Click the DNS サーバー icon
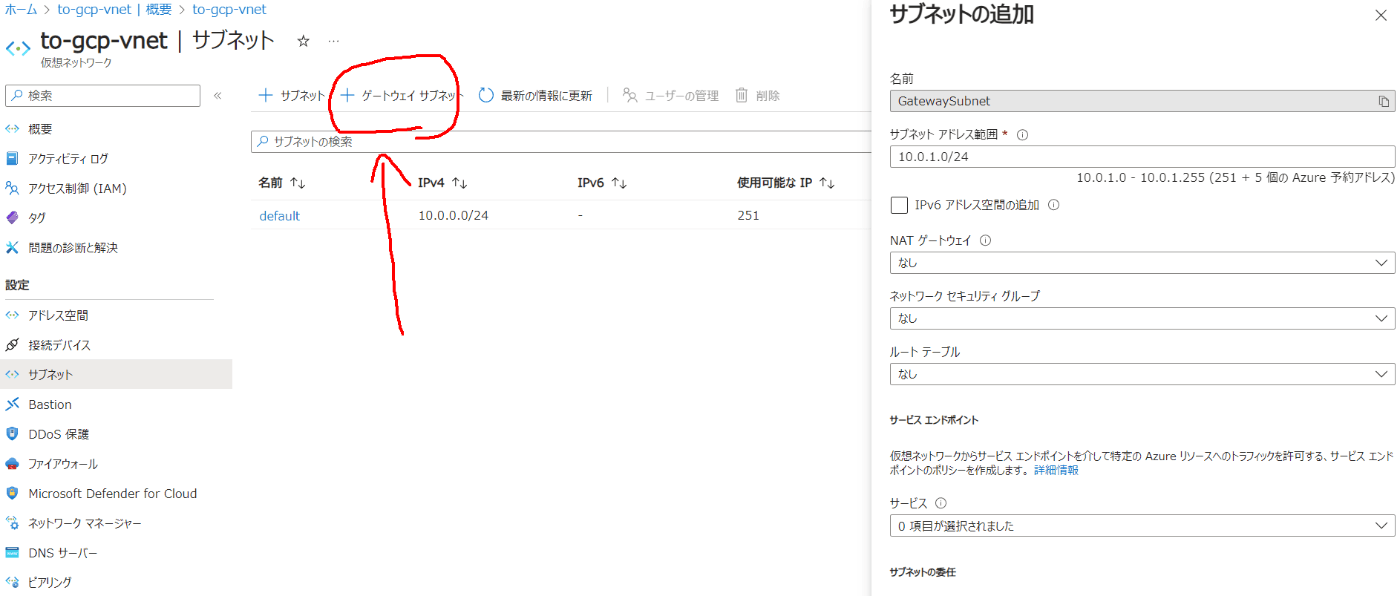1400x596 pixels. click(x=12, y=553)
